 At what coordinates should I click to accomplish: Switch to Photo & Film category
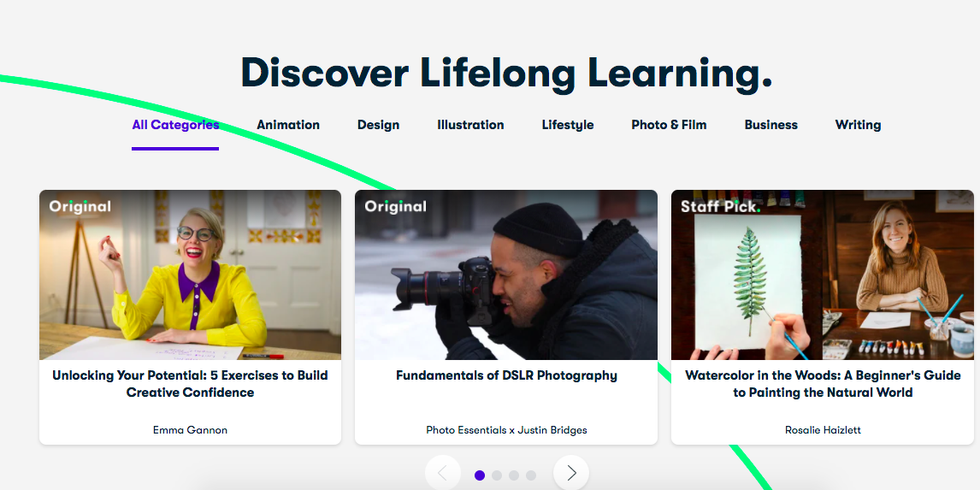(669, 125)
